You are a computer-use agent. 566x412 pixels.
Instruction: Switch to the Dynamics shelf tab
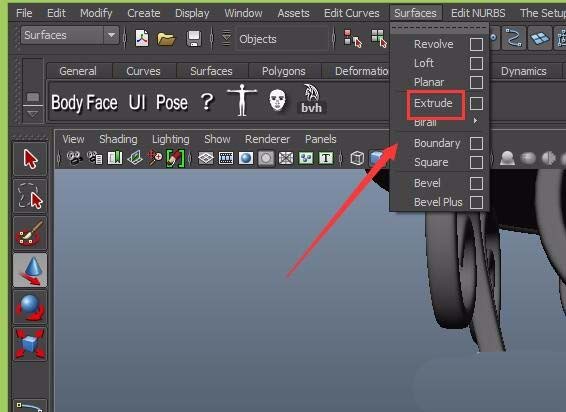pos(523,71)
